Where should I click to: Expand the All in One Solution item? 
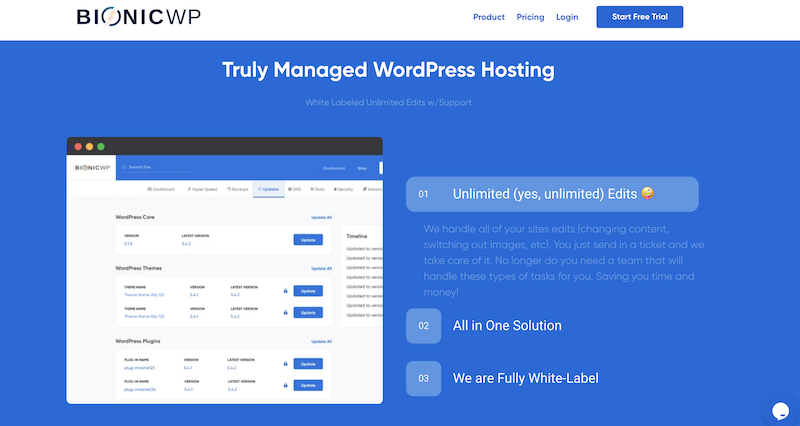(x=507, y=325)
